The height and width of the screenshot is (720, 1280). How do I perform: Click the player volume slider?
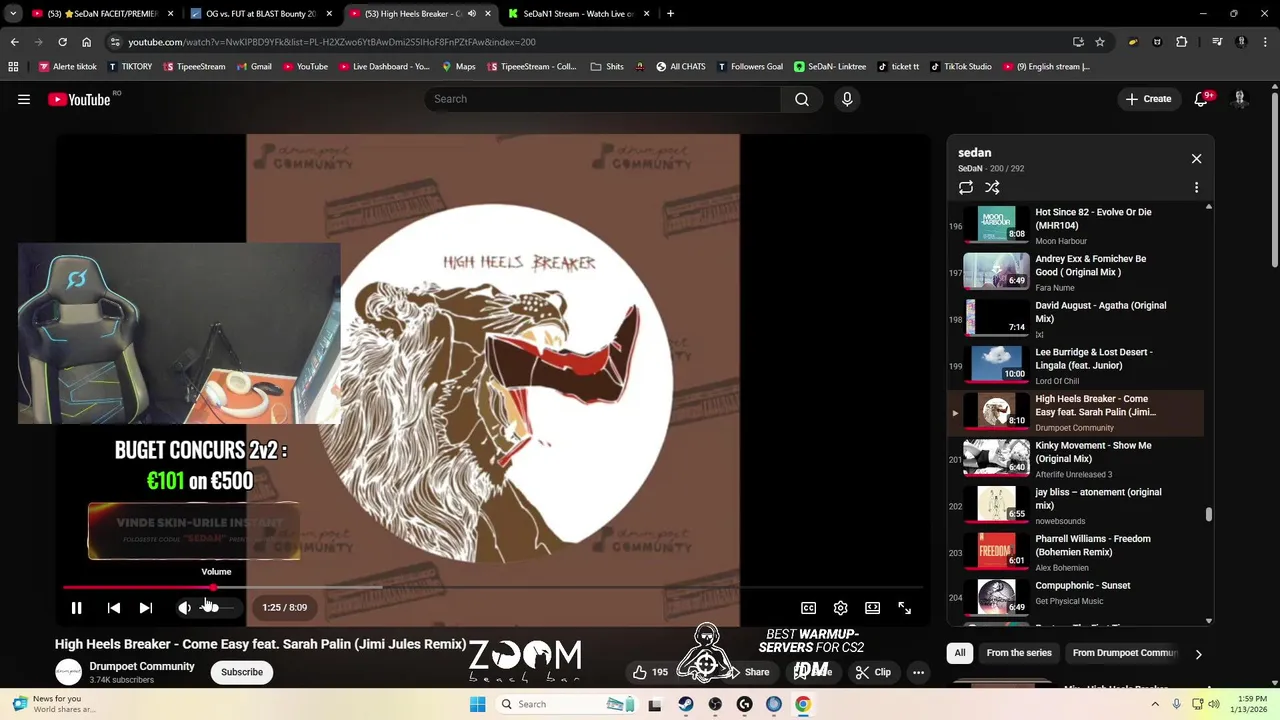(216, 607)
